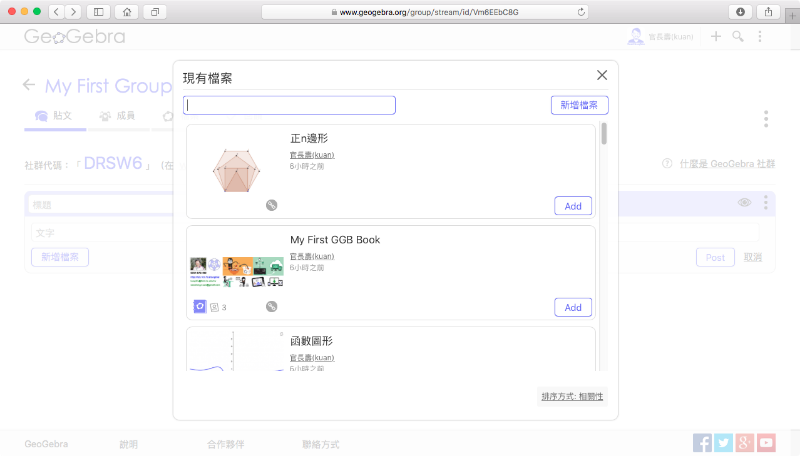
Task: Go back with the browser back arrow
Action: tap(57, 12)
